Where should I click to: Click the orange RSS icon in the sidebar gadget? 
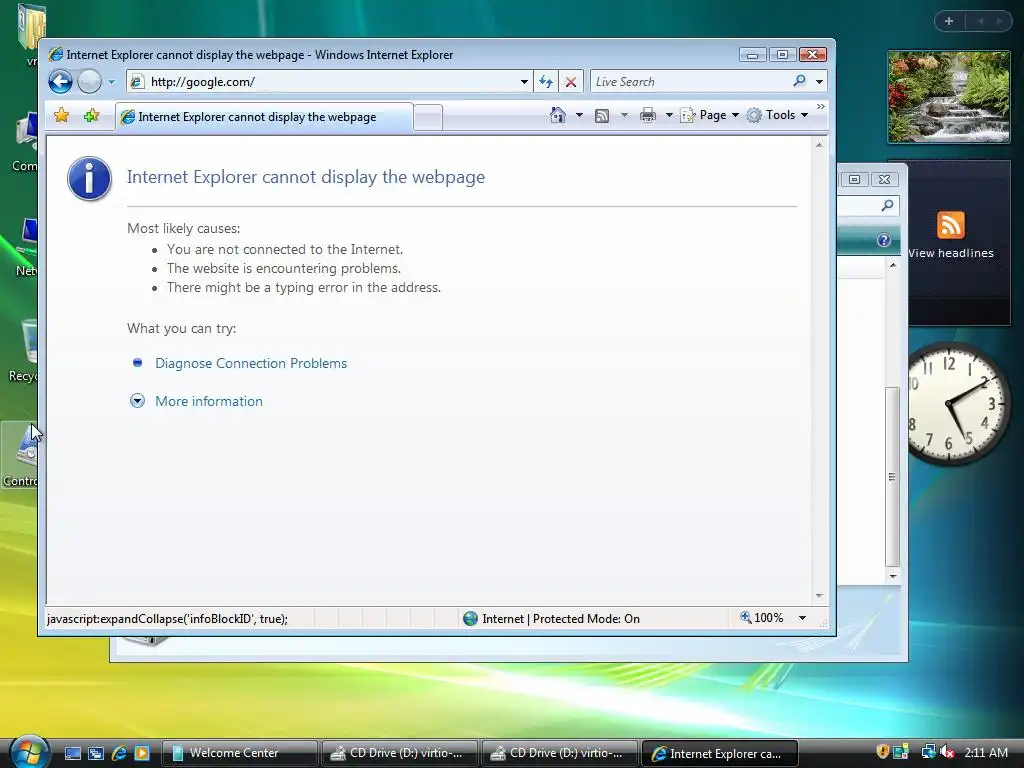tap(950, 225)
